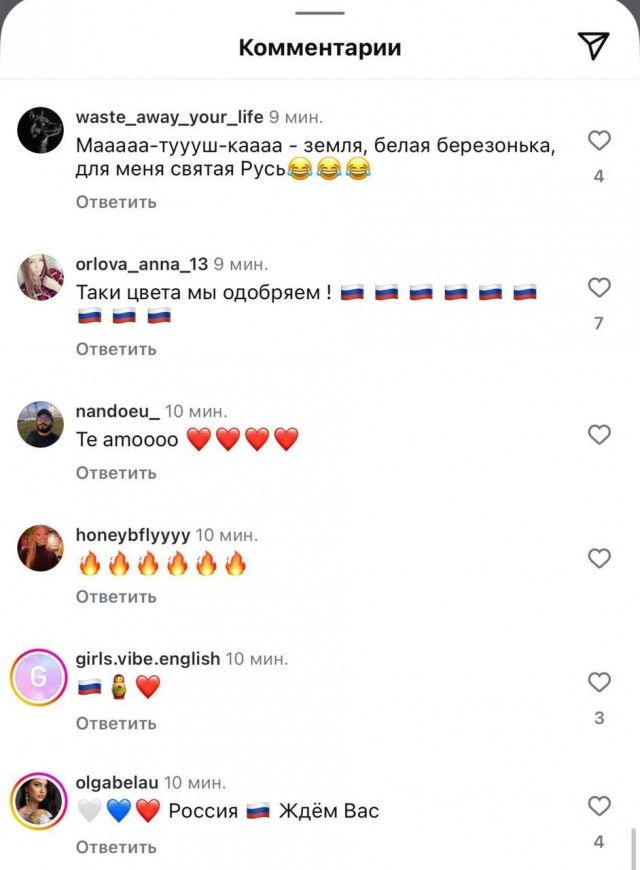The height and width of the screenshot is (870, 640).
Task: View girls.vibe.english story ring avatar
Action: [x=38, y=677]
